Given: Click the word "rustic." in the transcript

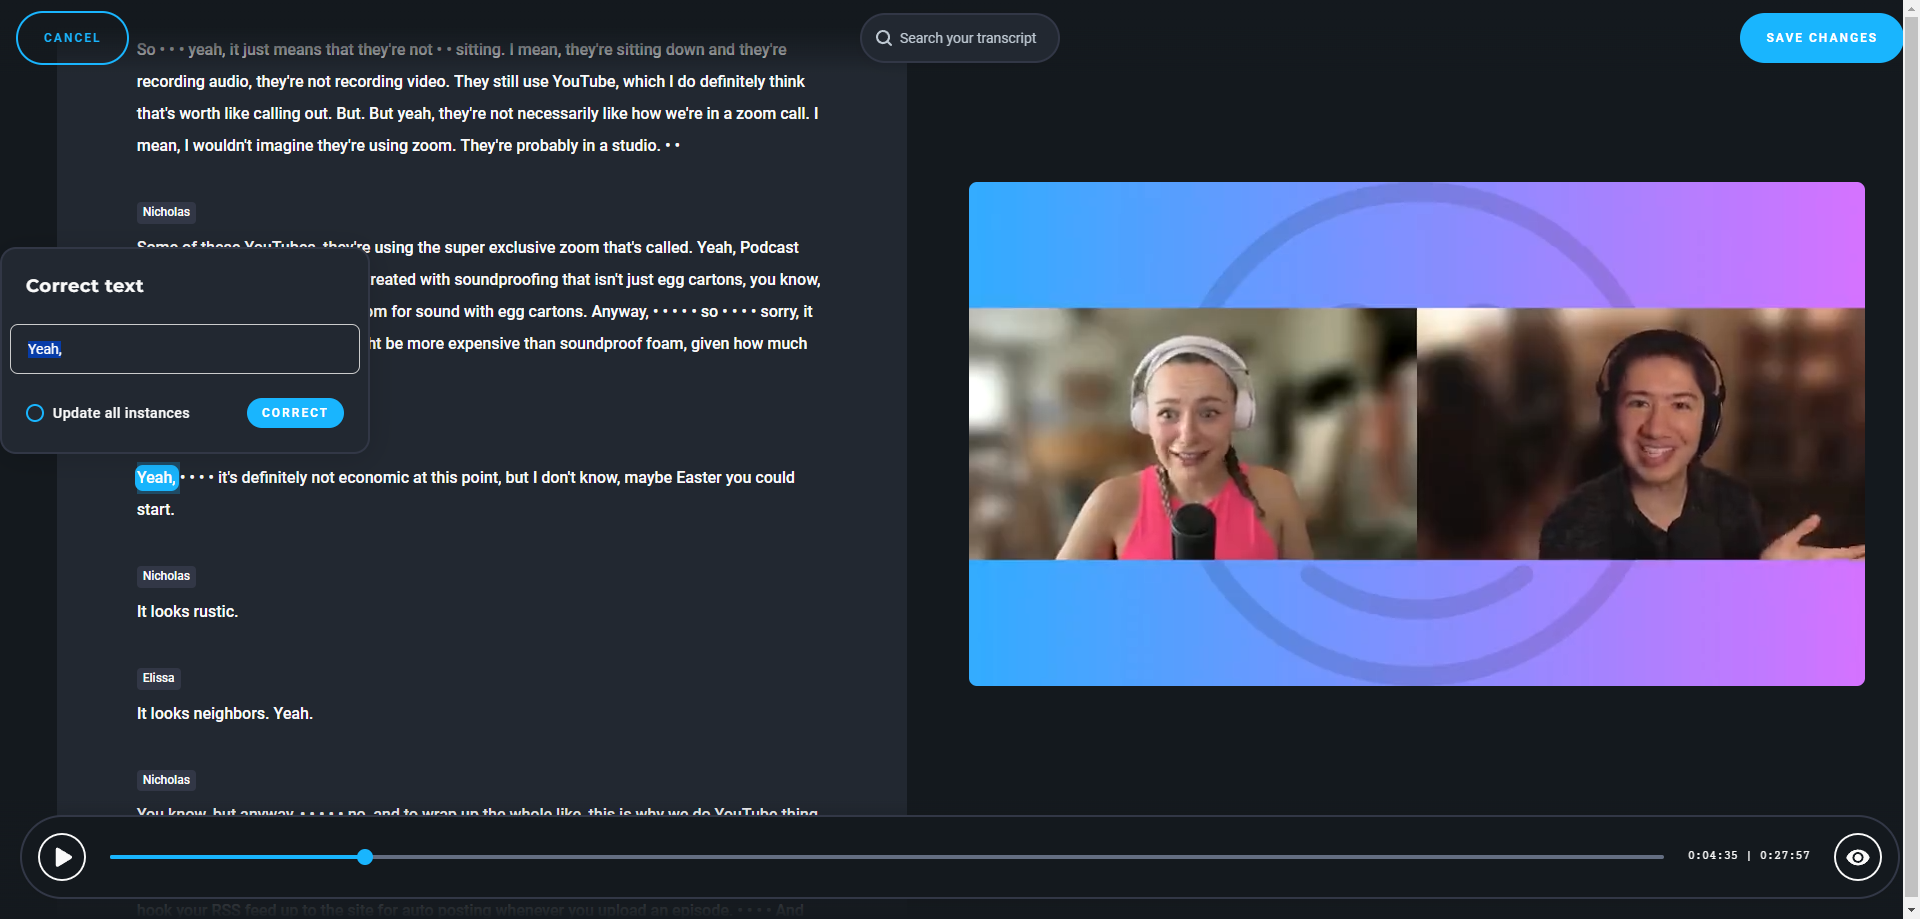Looking at the screenshot, I should coord(213,612).
